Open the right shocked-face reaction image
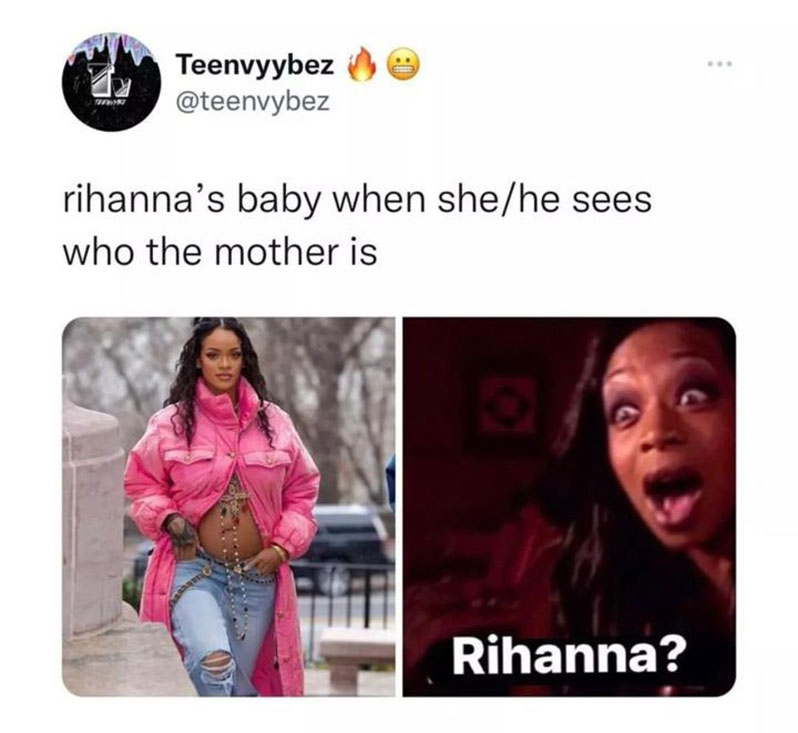The width and height of the screenshot is (798, 733). (x=569, y=506)
